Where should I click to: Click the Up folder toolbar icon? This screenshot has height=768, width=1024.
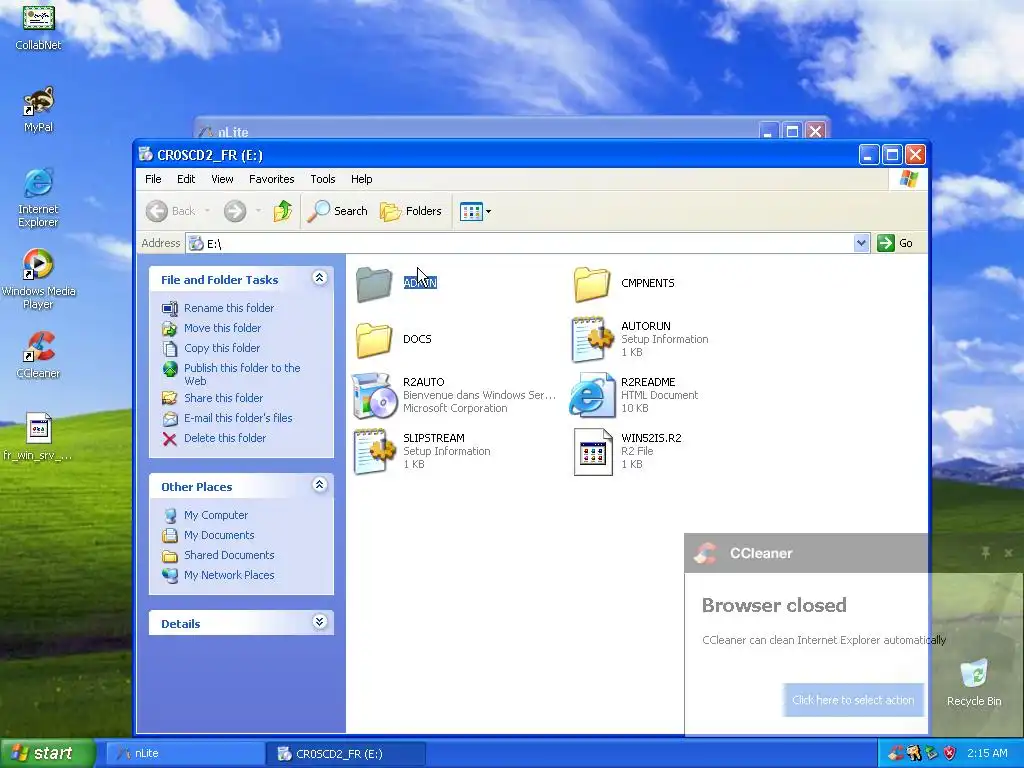[282, 211]
